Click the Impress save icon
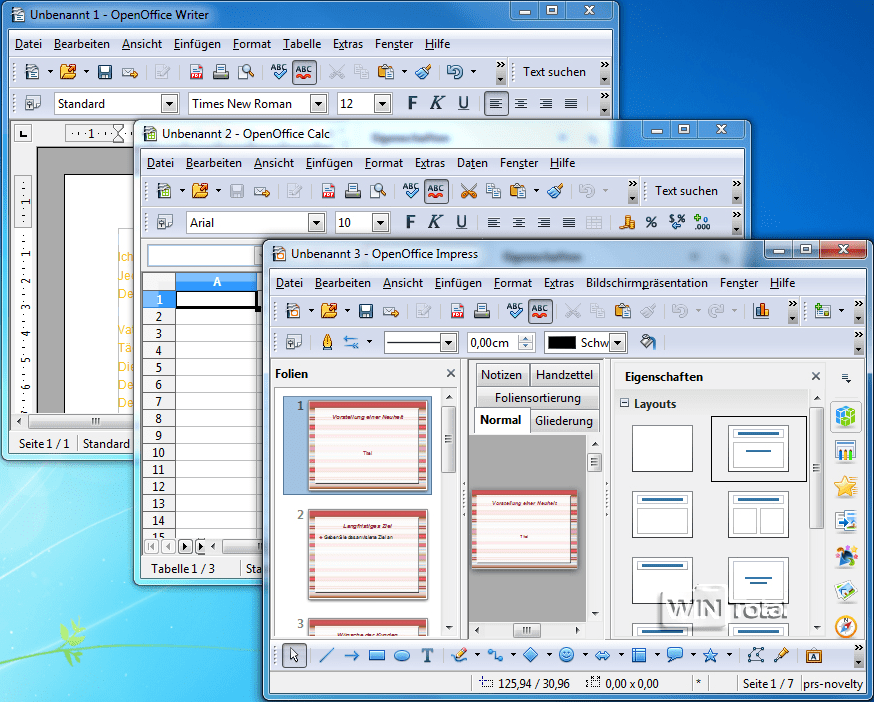This screenshot has height=702, width=874. coord(366,311)
